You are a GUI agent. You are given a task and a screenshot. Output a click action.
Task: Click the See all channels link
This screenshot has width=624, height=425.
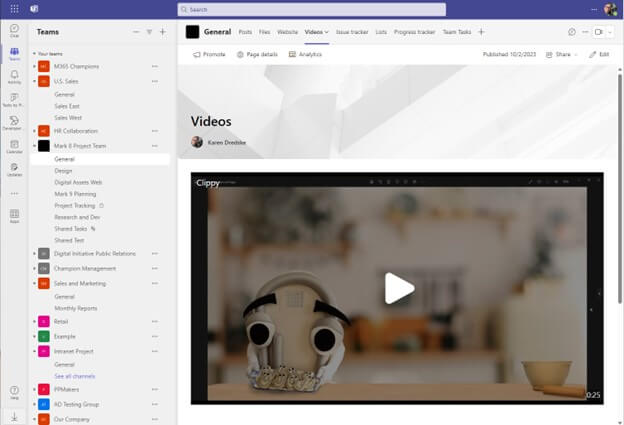(x=75, y=376)
